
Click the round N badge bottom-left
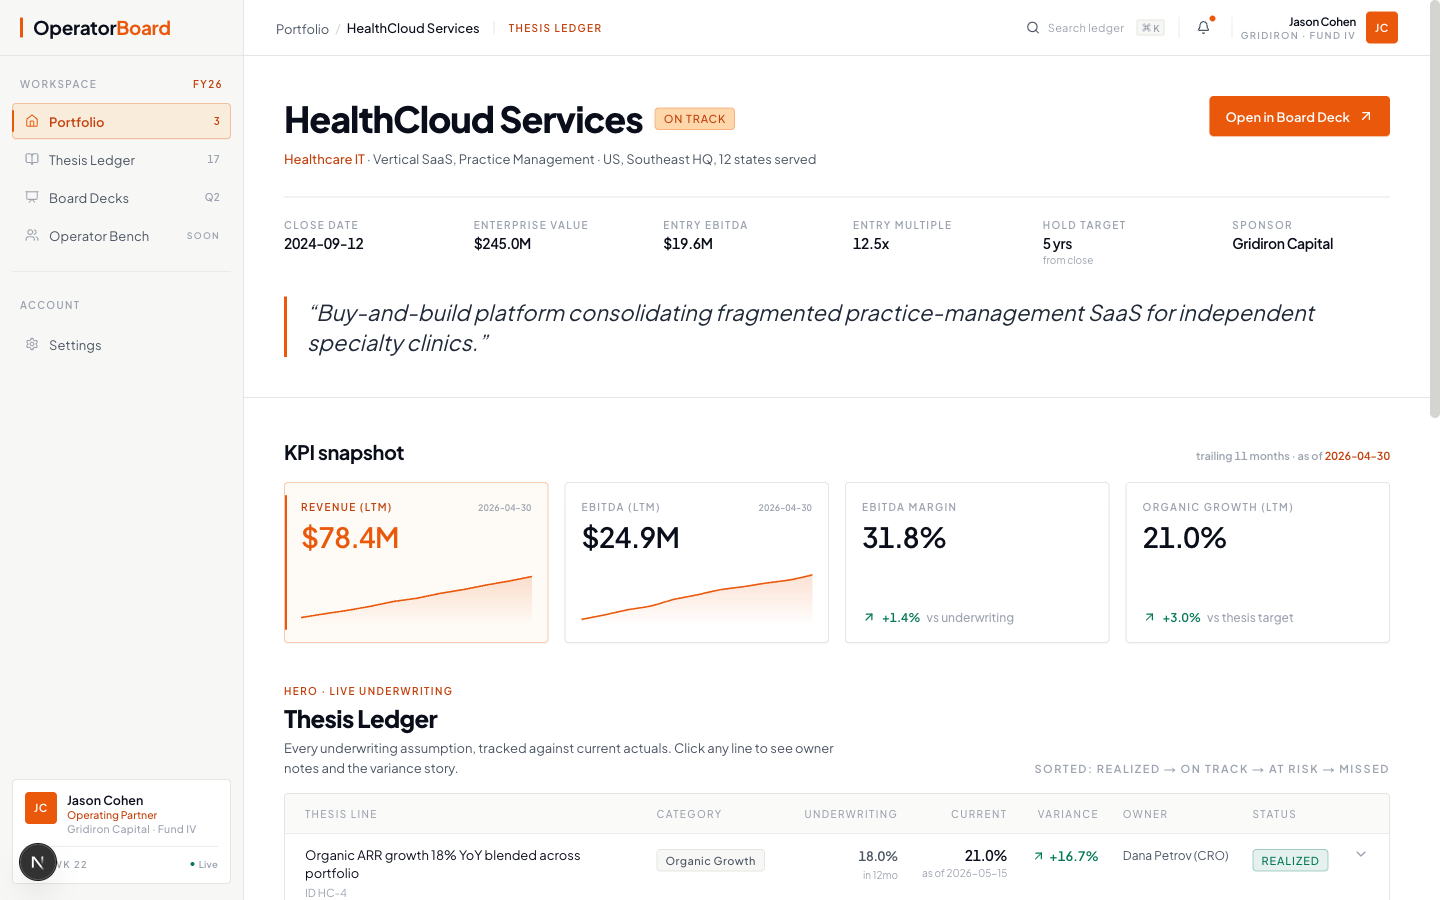tap(38, 862)
